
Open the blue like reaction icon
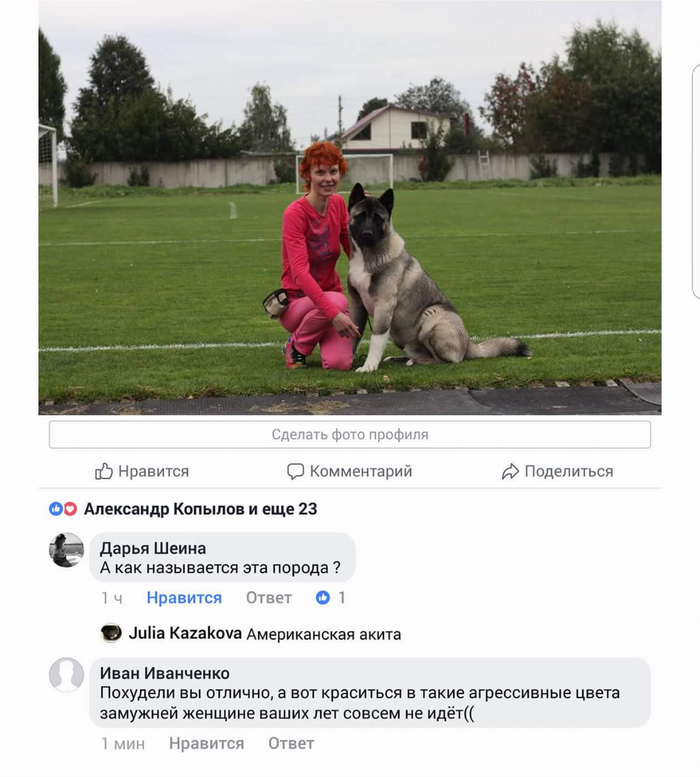55,509
